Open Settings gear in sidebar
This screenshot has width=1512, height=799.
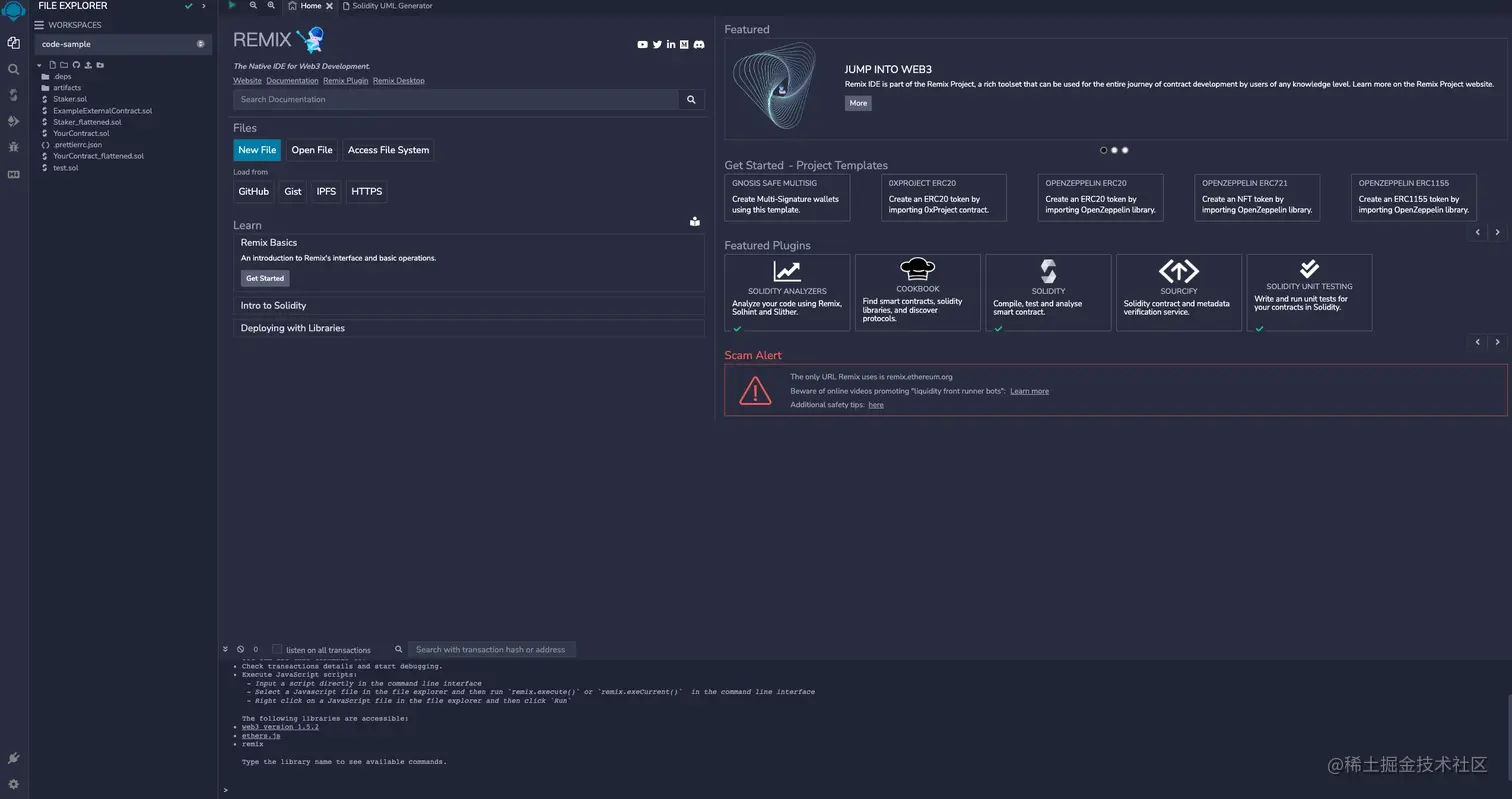[13, 784]
